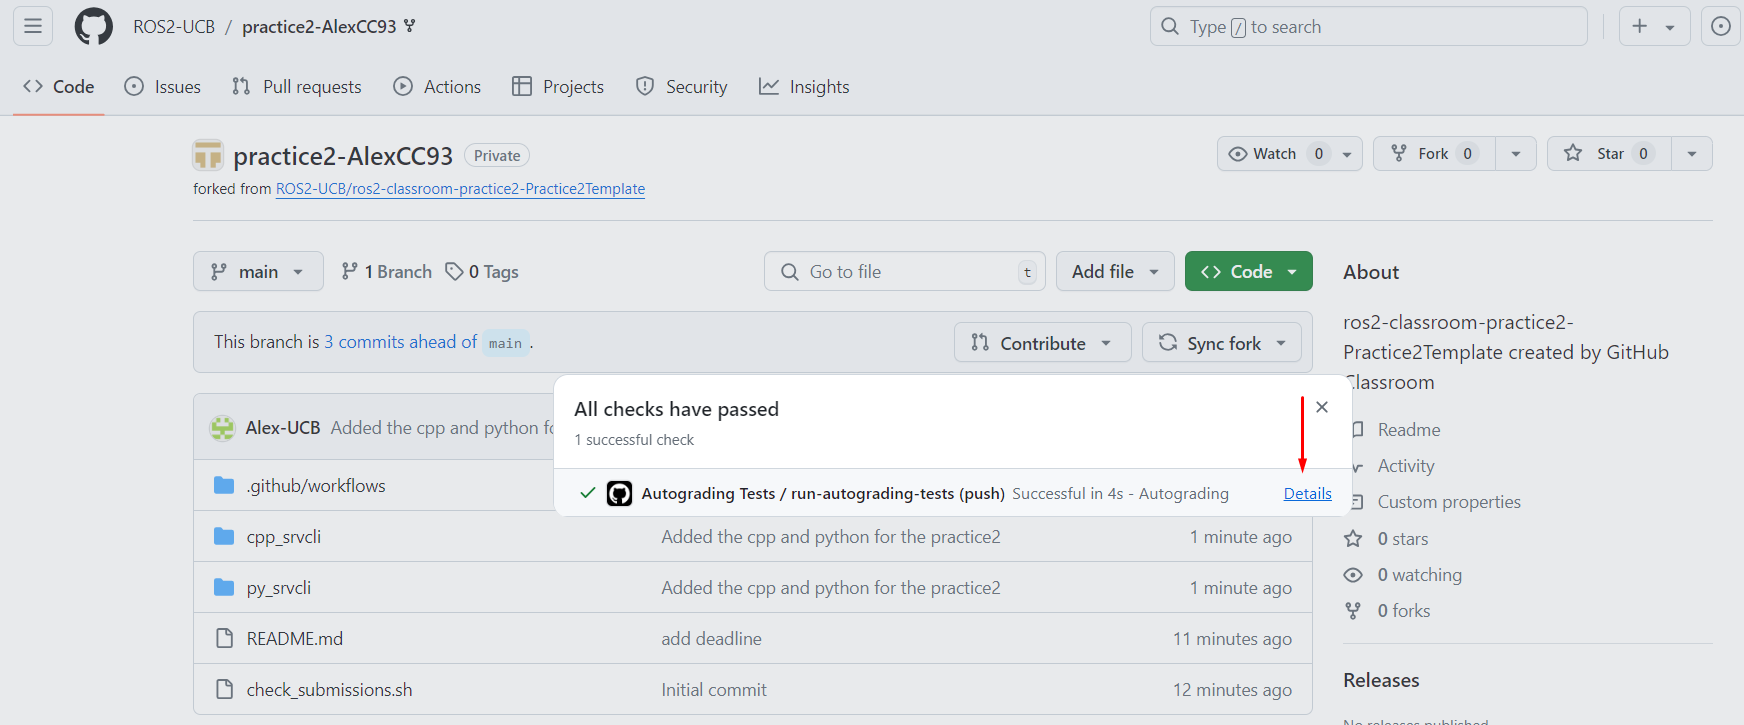
Task: Open the green Code dropdown button
Action: 1248,271
